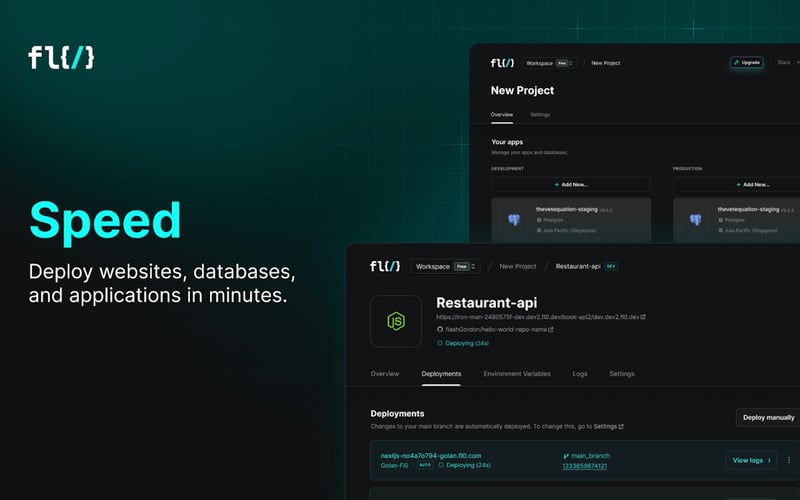Click the DEV badge next to Restaurant-api breadcrumb

click(611, 266)
